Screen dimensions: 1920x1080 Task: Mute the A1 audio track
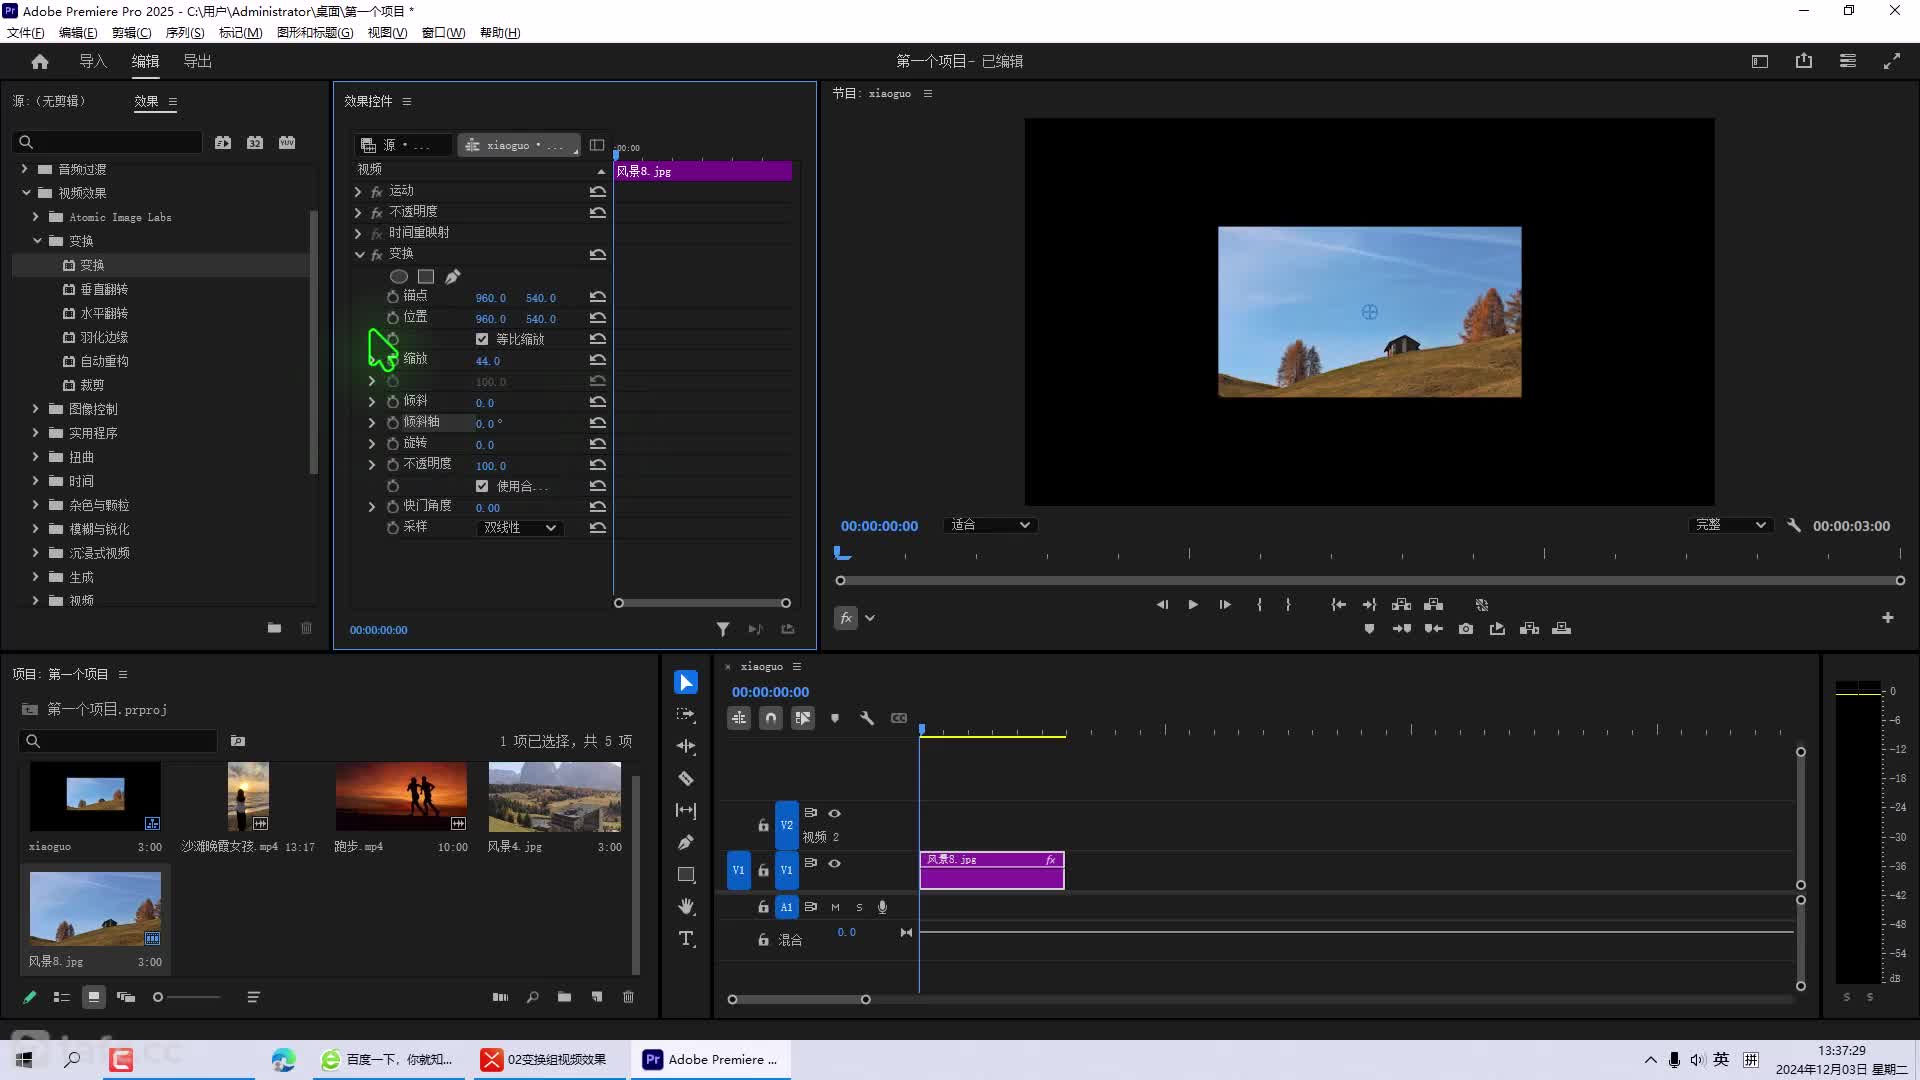click(x=835, y=907)
